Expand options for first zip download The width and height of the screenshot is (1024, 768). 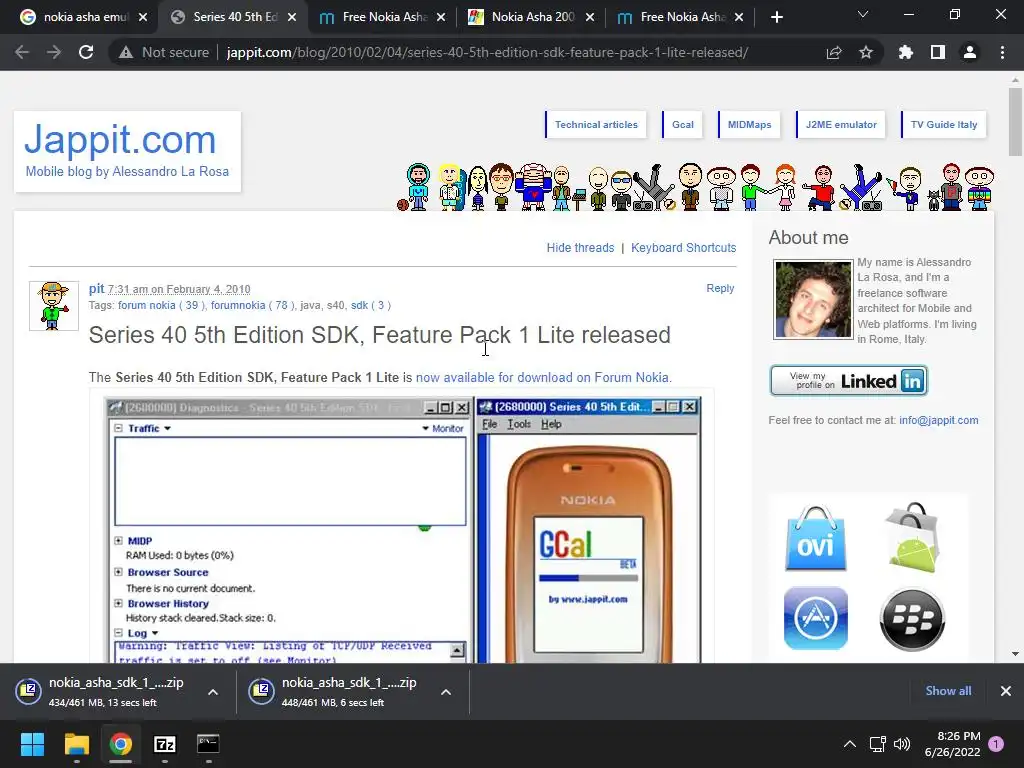pos(213,692)
